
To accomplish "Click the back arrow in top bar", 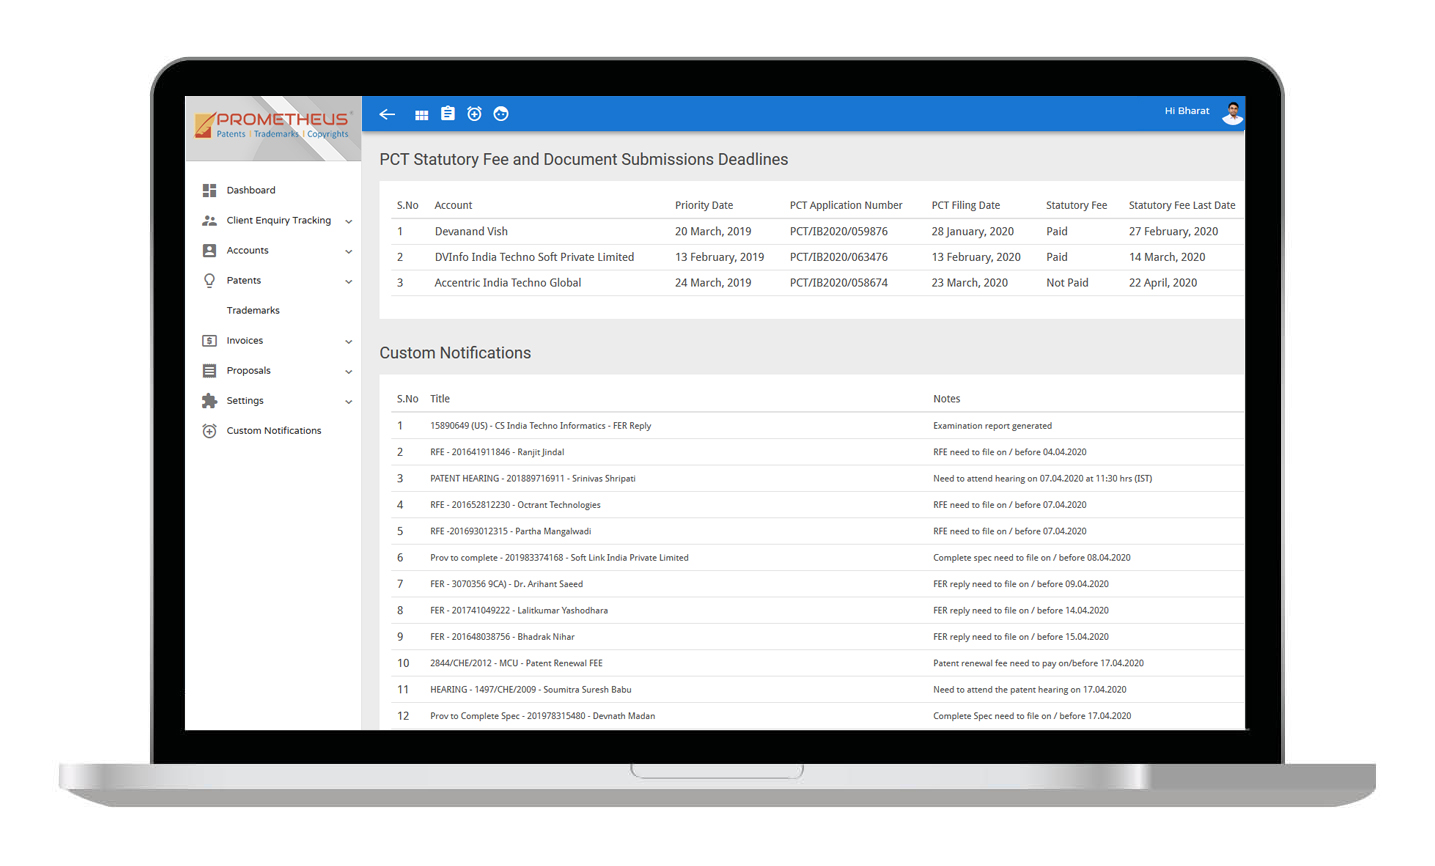I will tap(387, 114).
